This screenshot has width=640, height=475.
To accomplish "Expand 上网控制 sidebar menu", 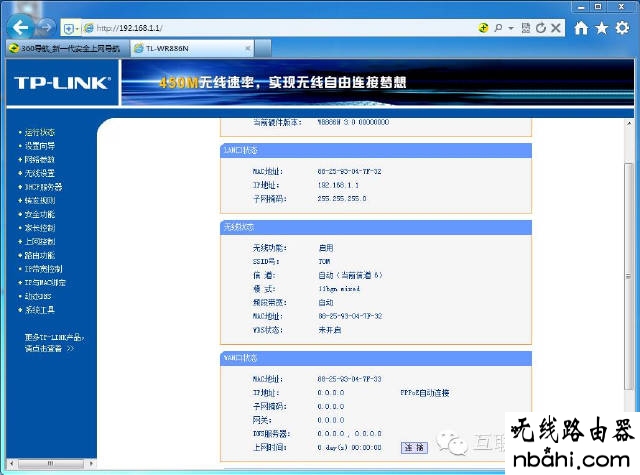I will (40, 242).
